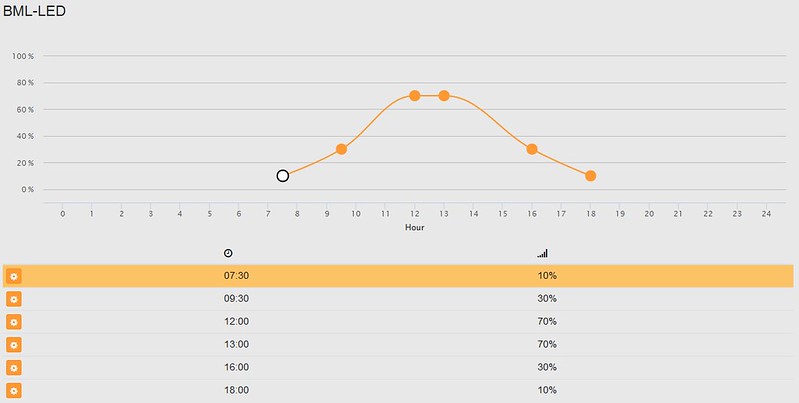Click the 30% value in 09:30 row

(547, 299)
